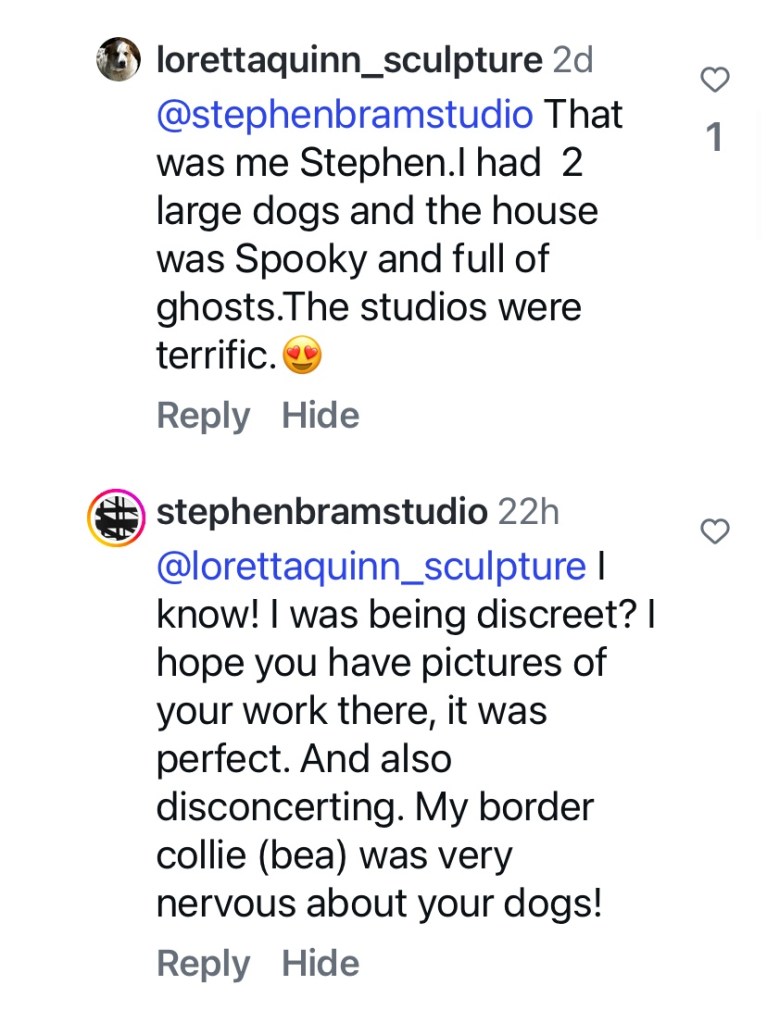This screenshot has width=767, height=1023.
Task: Open lorettaquinn_sculpture's dog profile picture
Action: click(118, 61)
